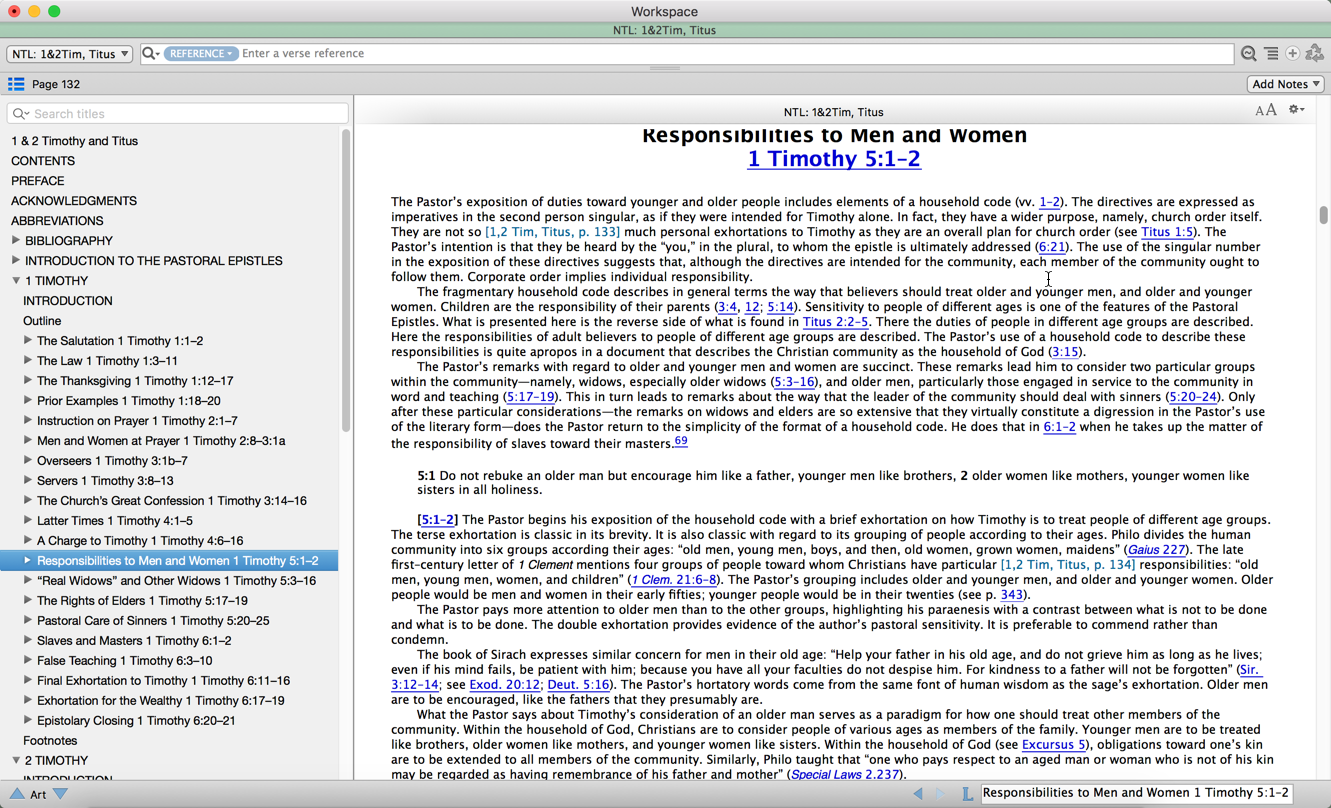This screenshot has height=808, width=1331.
Task: Expand False Teaching 1 Timothy 6:3–10
Action: tap(28, 660)
